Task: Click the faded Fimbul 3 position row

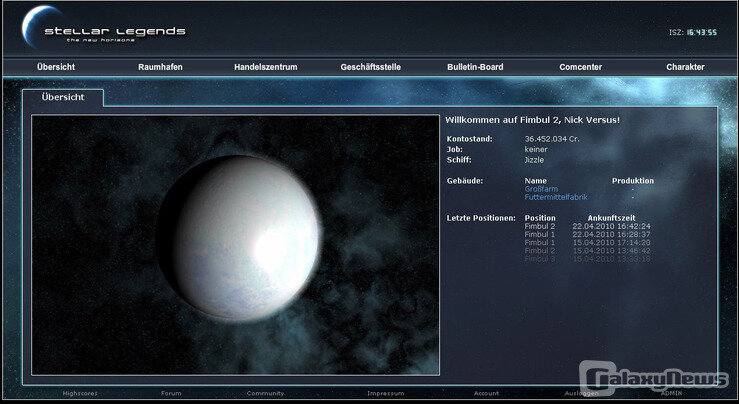Action: tap(587, 259)
